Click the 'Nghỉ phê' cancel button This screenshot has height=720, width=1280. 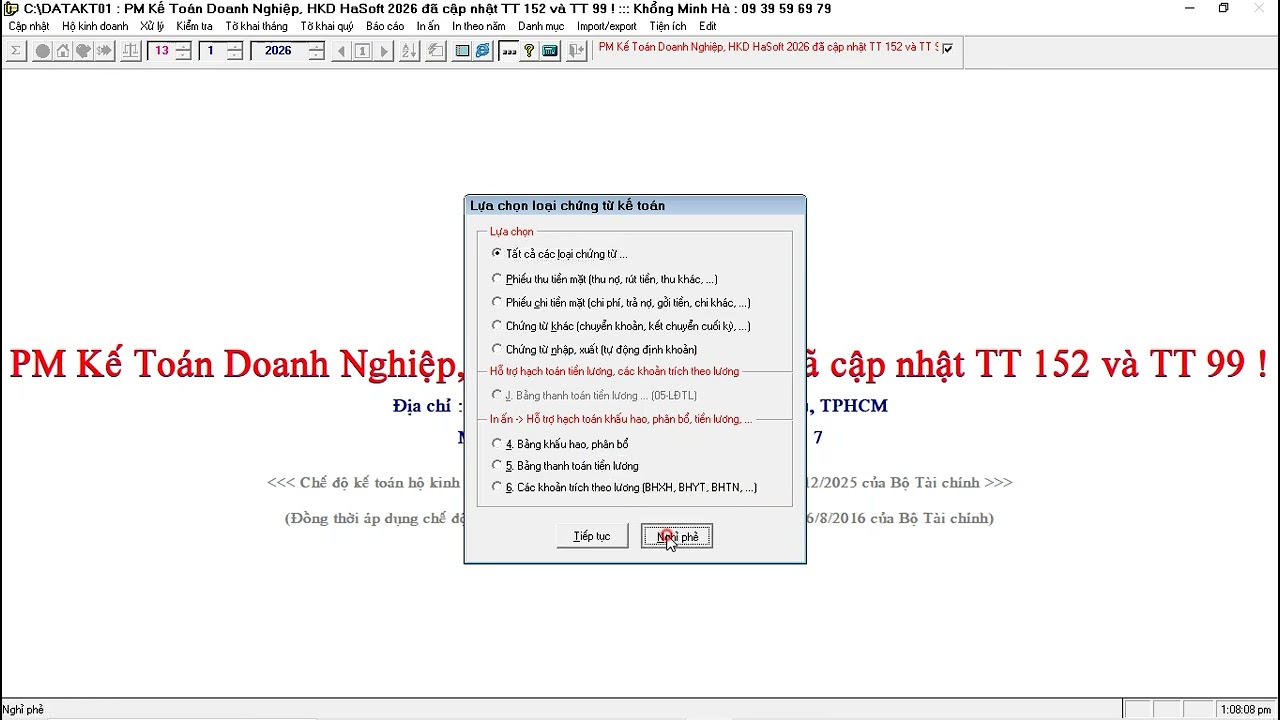(677, 537)
